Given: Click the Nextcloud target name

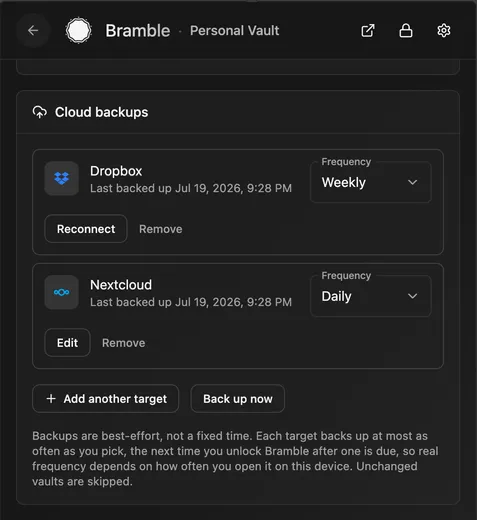Looking at the screenshot, I should pos(121,285).
